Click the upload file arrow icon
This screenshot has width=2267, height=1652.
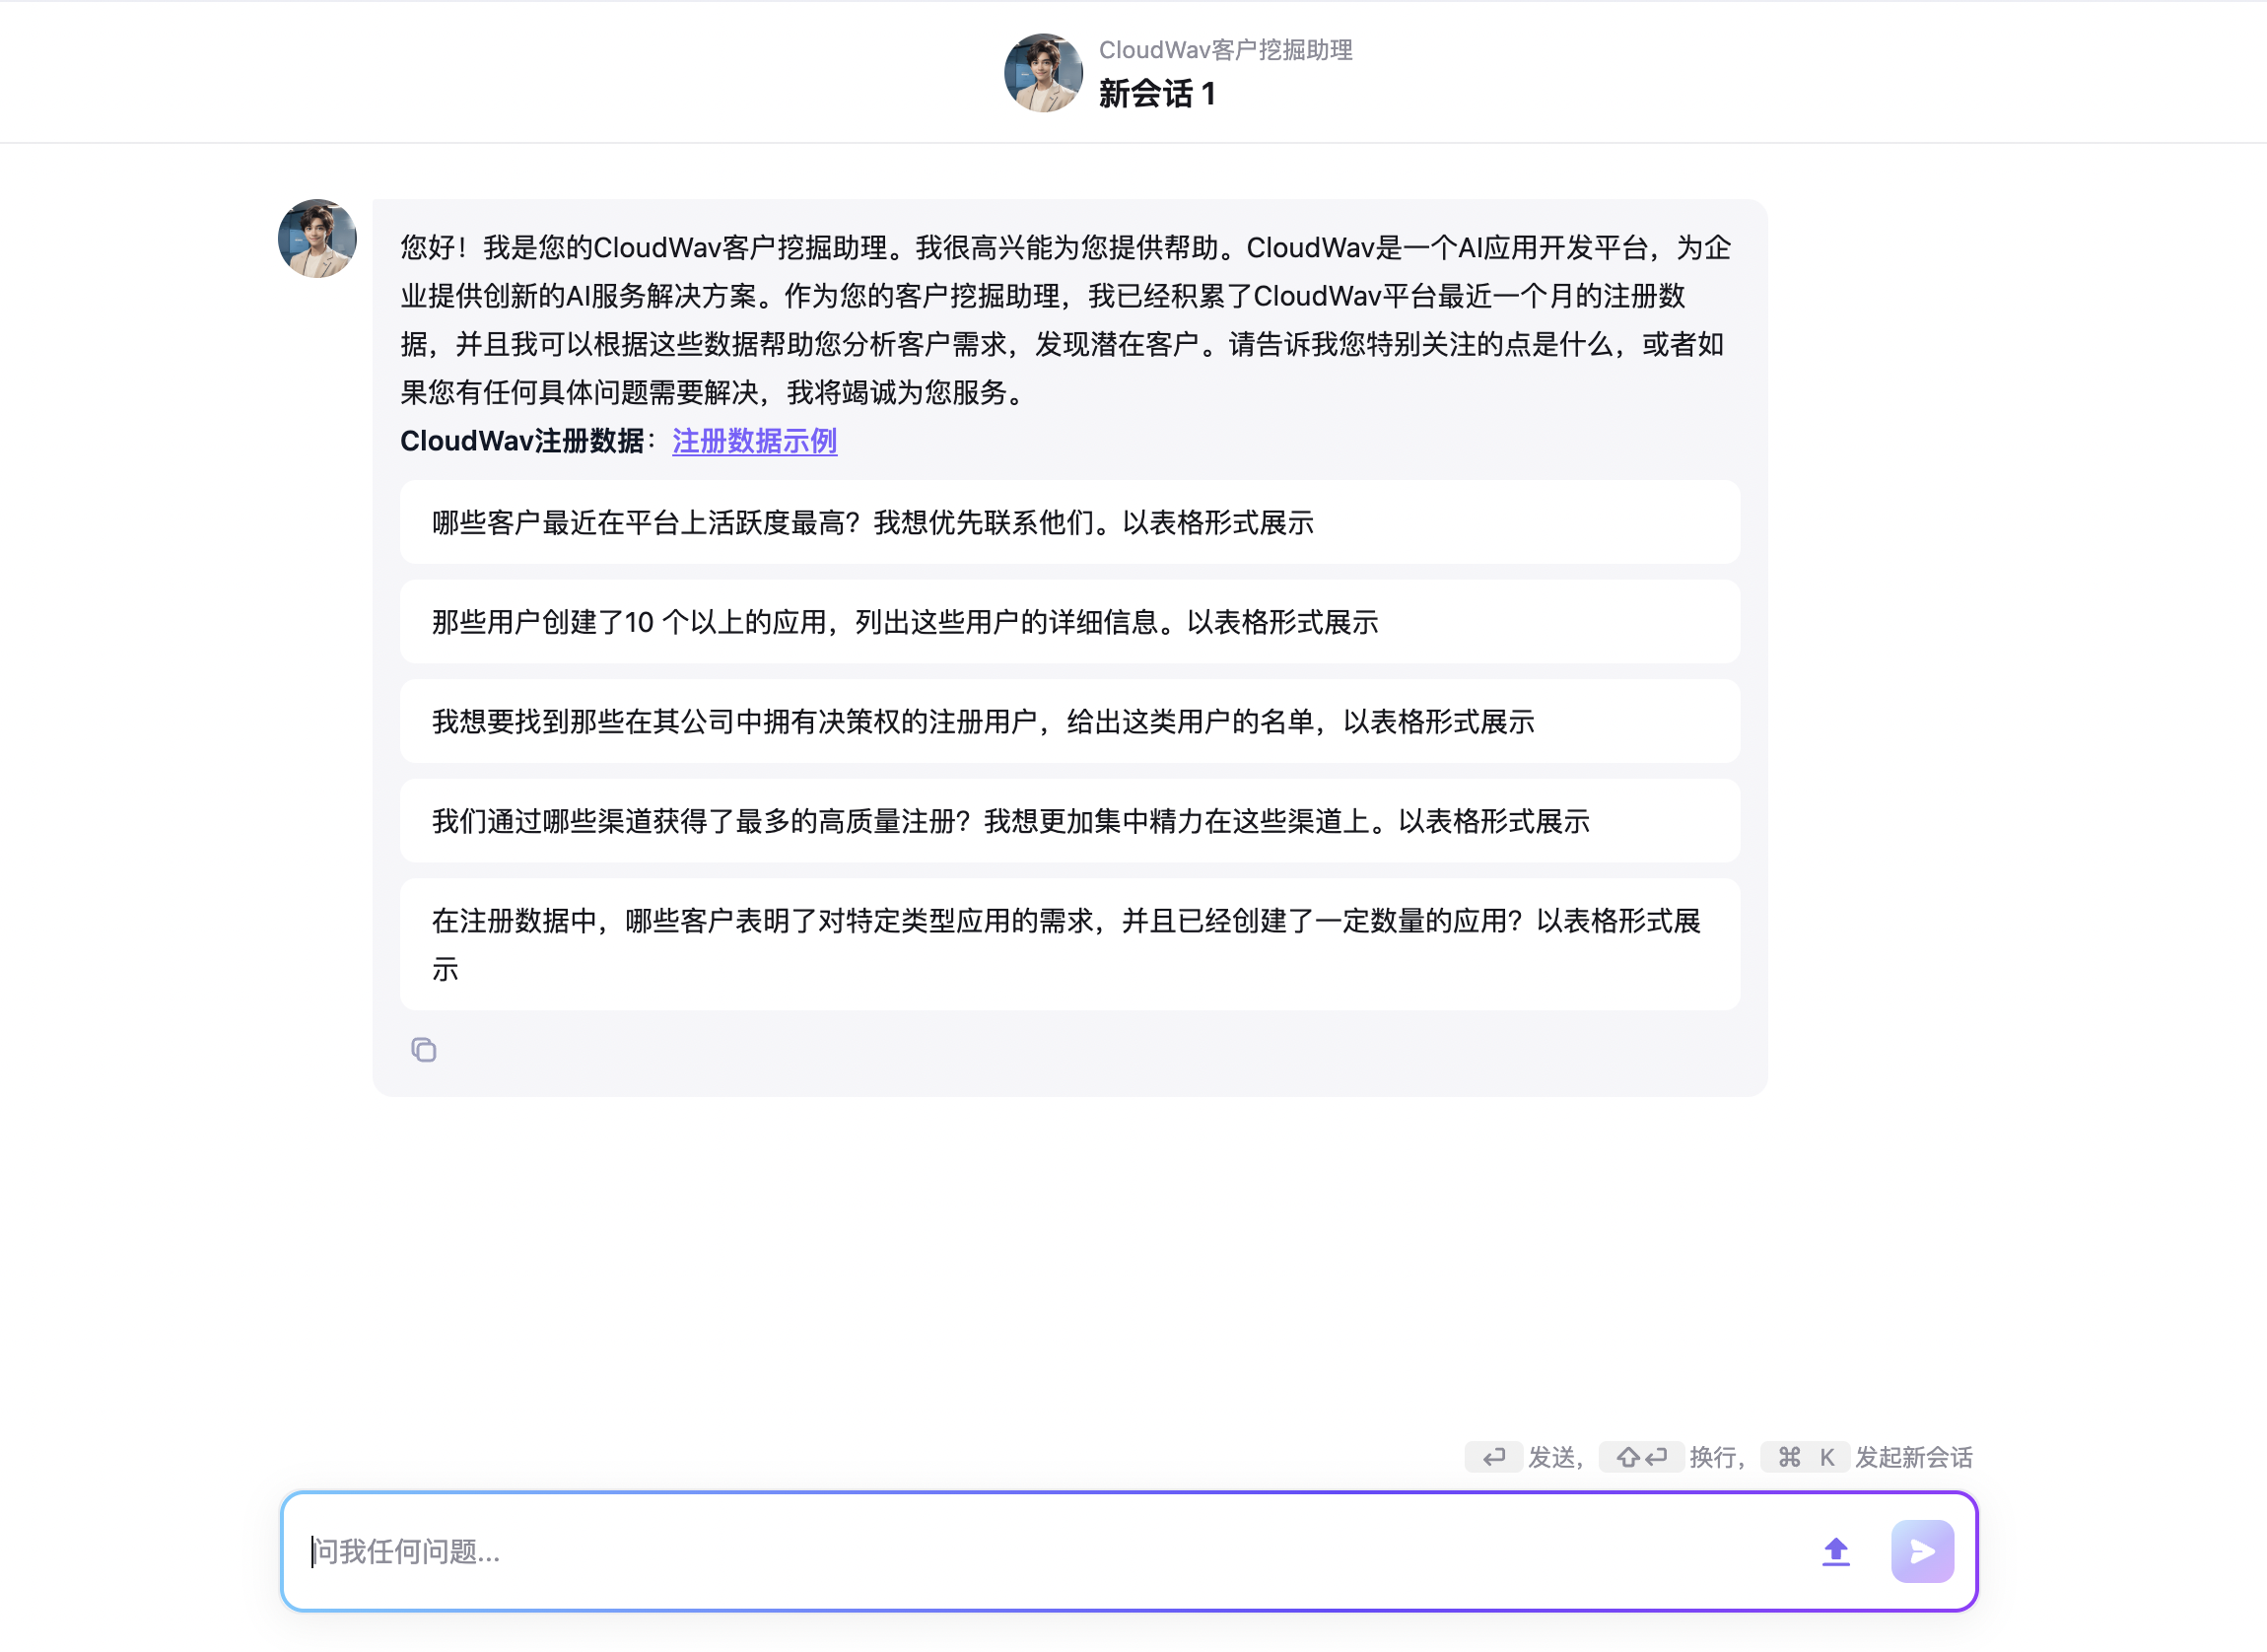tap(1836, 1551)
